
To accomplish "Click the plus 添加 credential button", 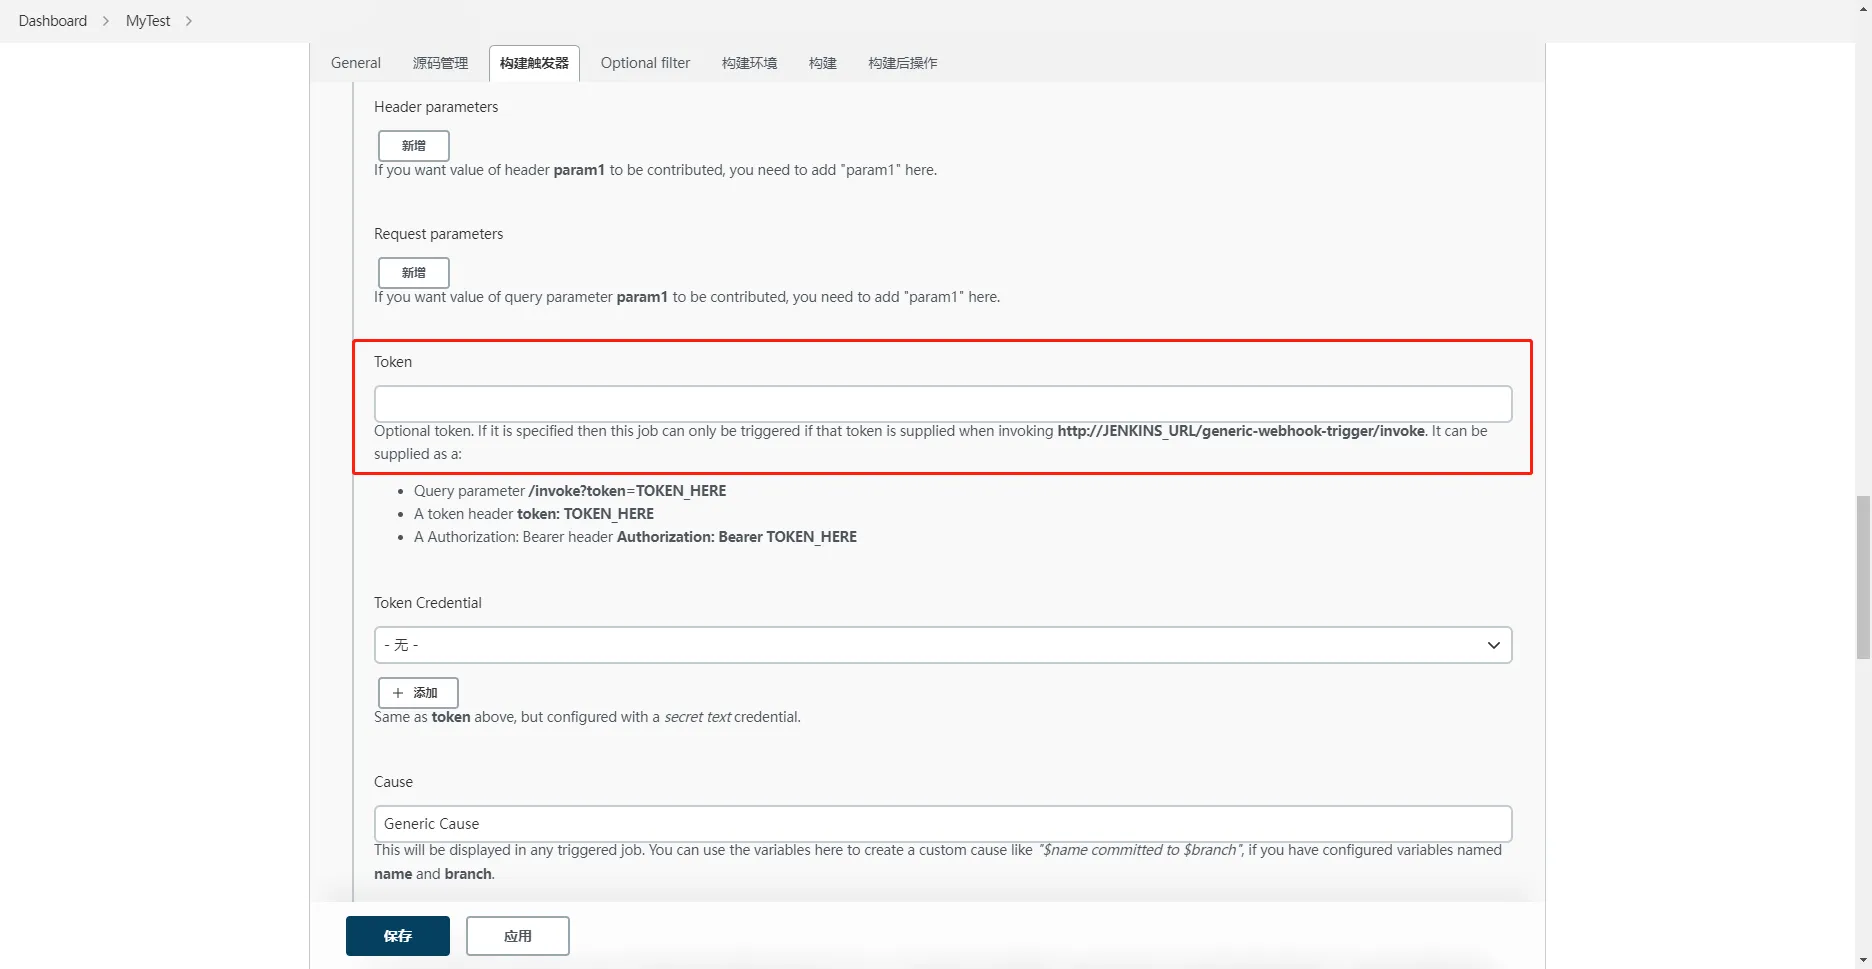I will [x=418, y=693].
